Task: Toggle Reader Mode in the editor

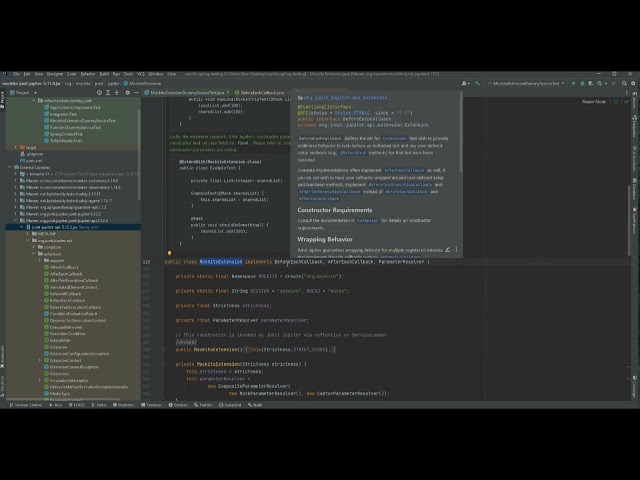Action: coord(594,102)
